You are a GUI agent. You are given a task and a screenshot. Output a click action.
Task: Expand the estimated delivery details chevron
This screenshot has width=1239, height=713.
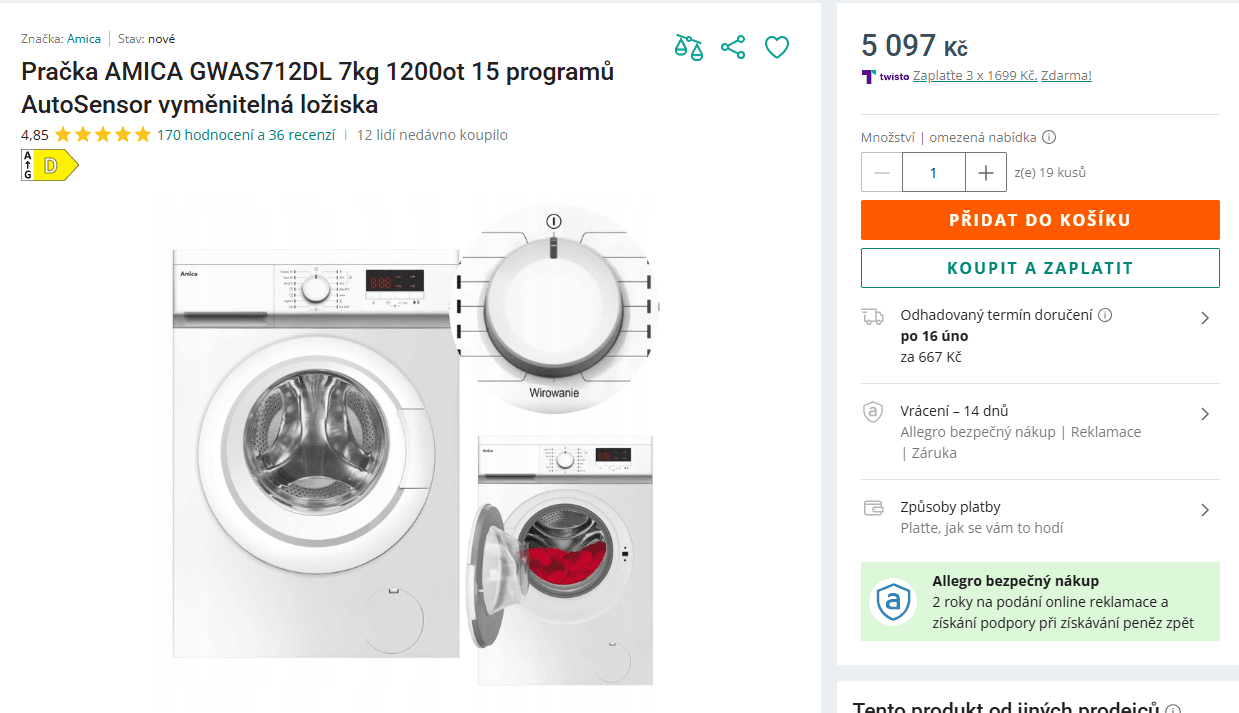[x=1205, y=318]
